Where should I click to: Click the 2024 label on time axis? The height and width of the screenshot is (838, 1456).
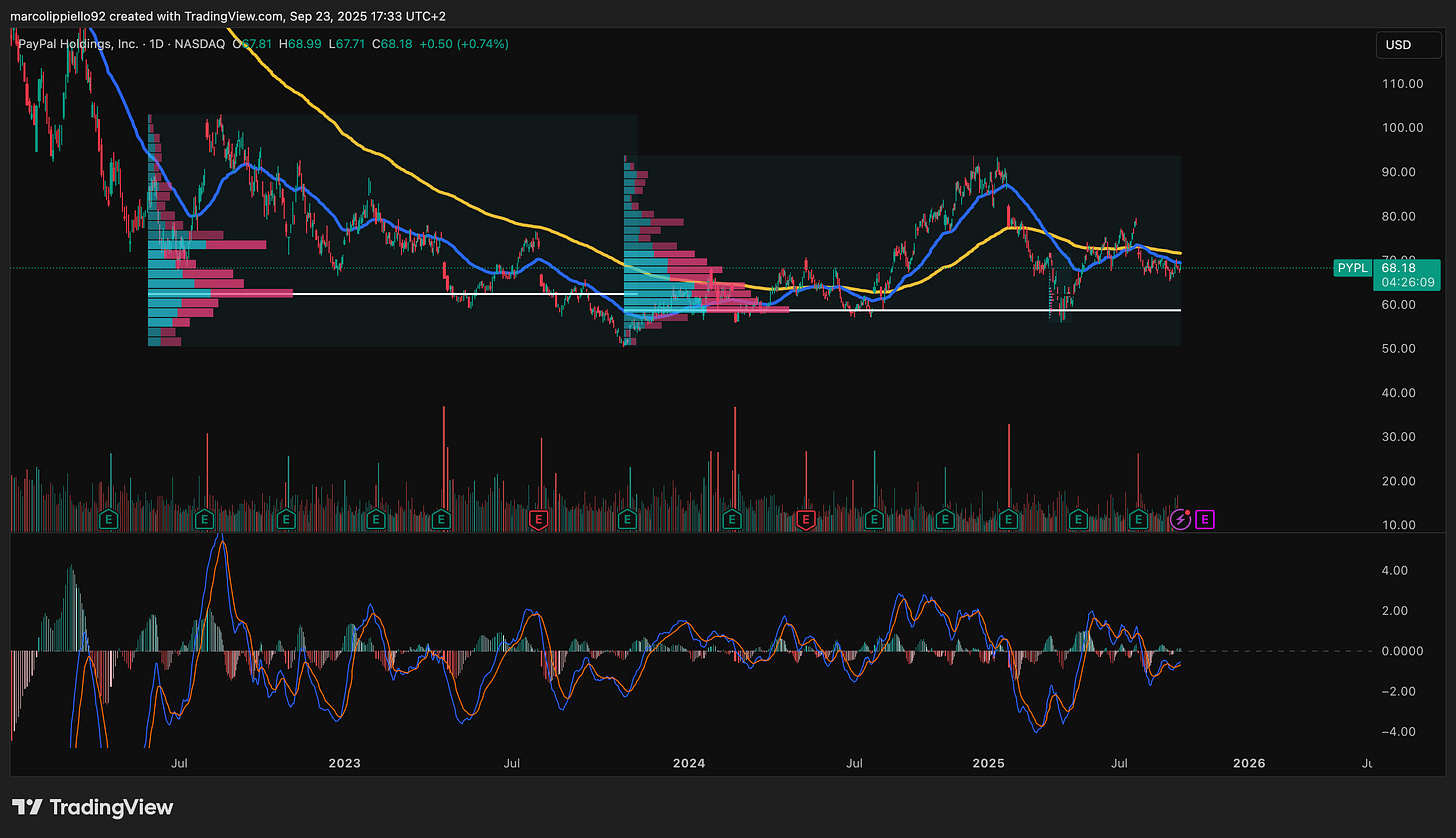tap(689, 763)
